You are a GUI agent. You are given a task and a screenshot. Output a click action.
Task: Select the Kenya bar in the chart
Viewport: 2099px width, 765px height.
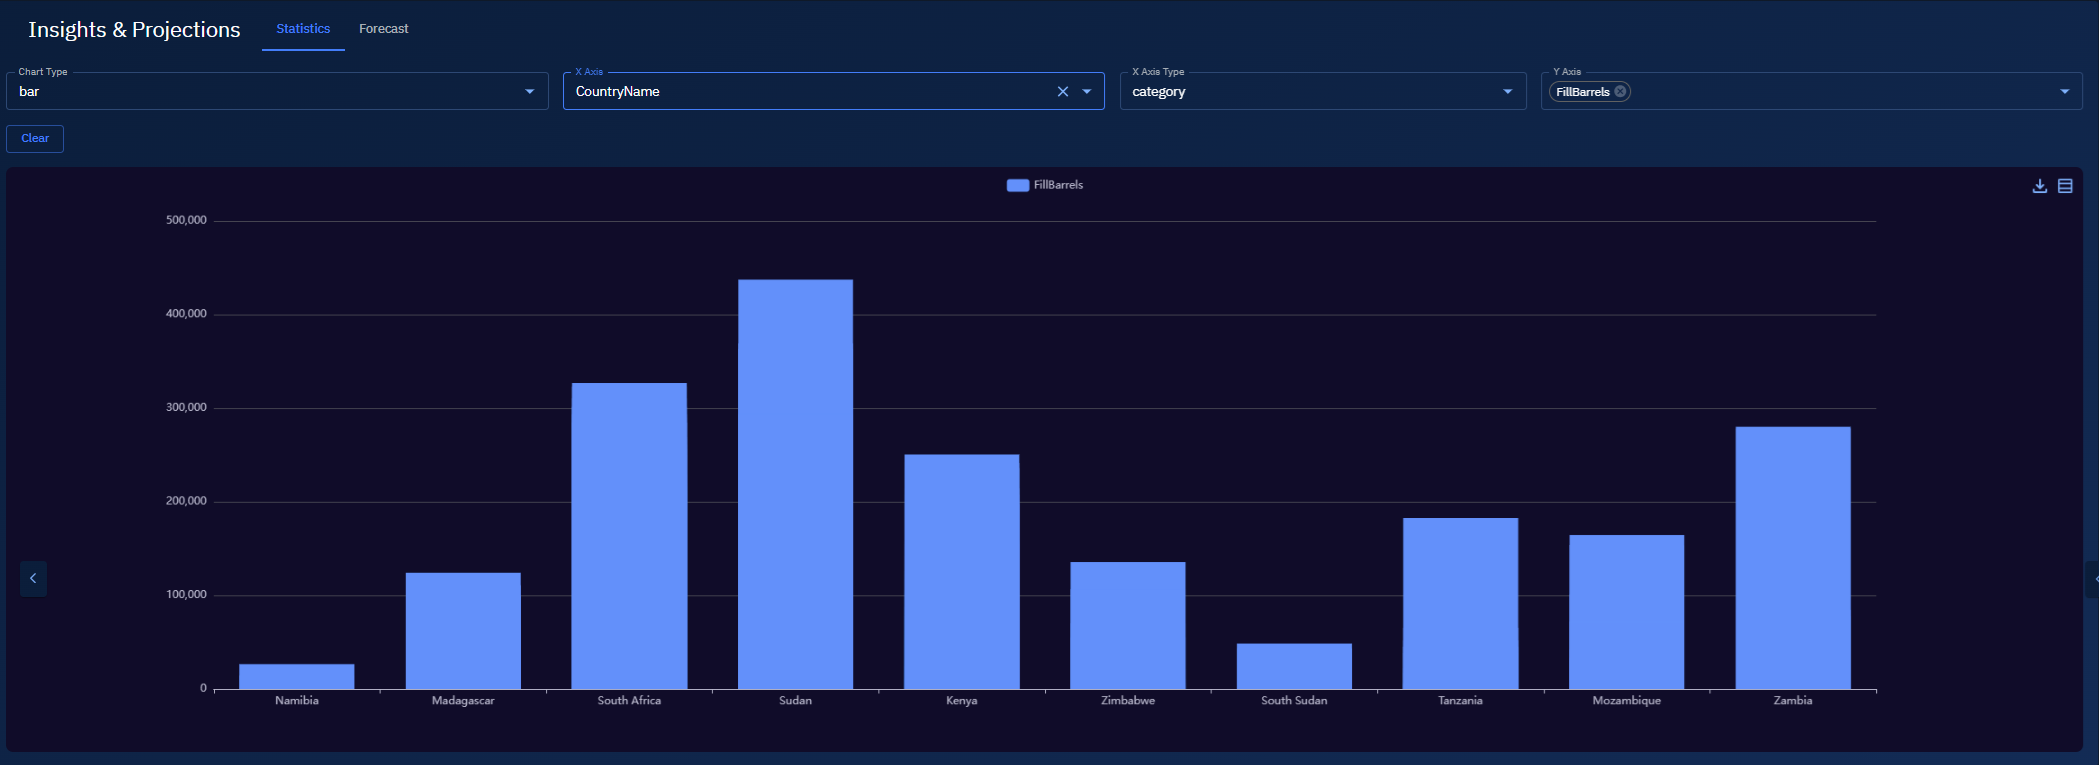[961, 572]
